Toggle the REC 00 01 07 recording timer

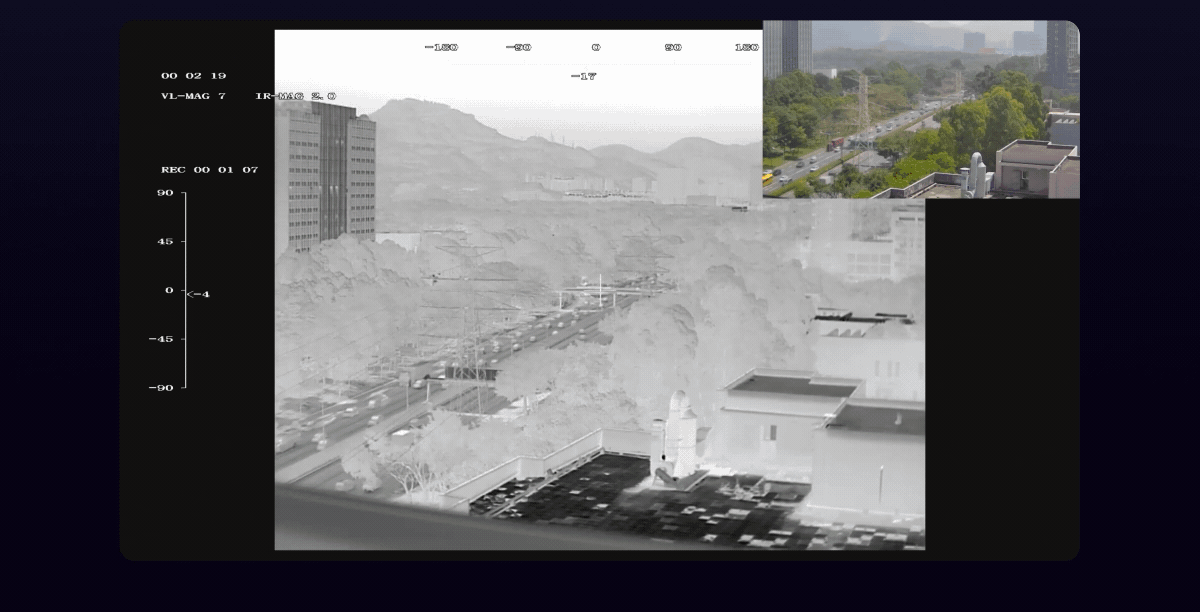pyautogui.click(x=209, y=169)
